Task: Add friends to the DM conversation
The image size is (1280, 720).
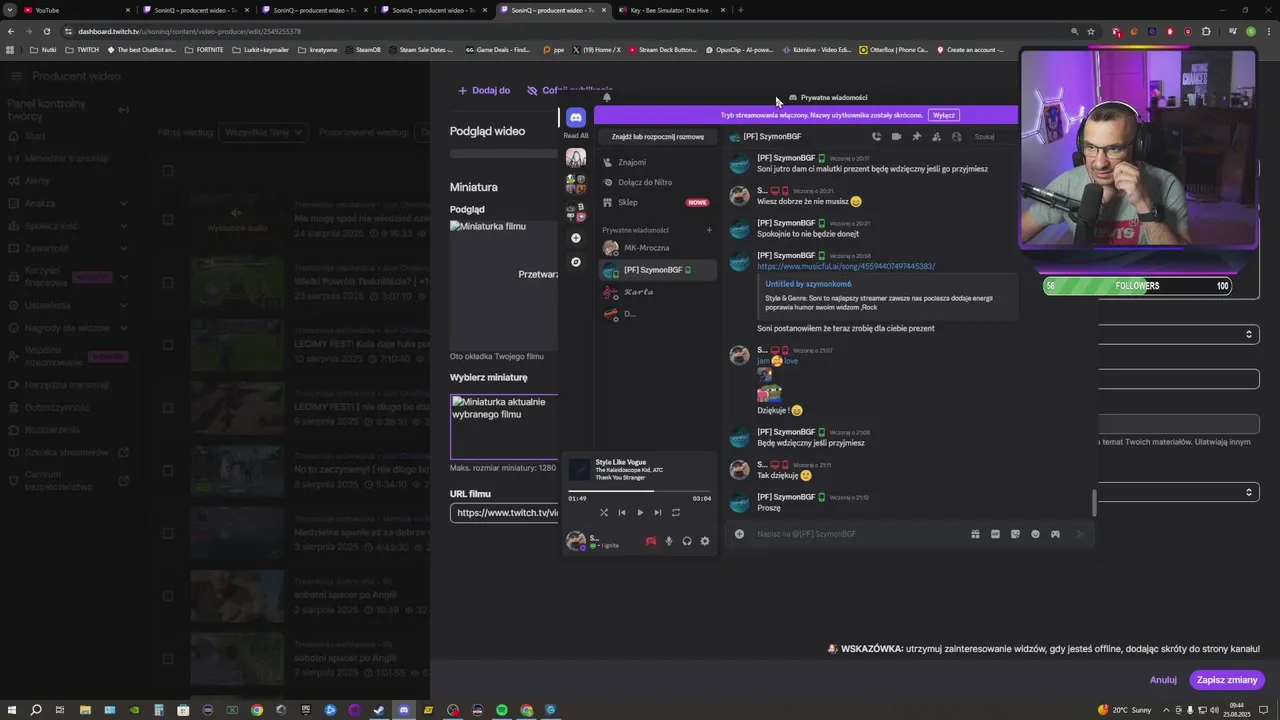Action: click(936, 136)
